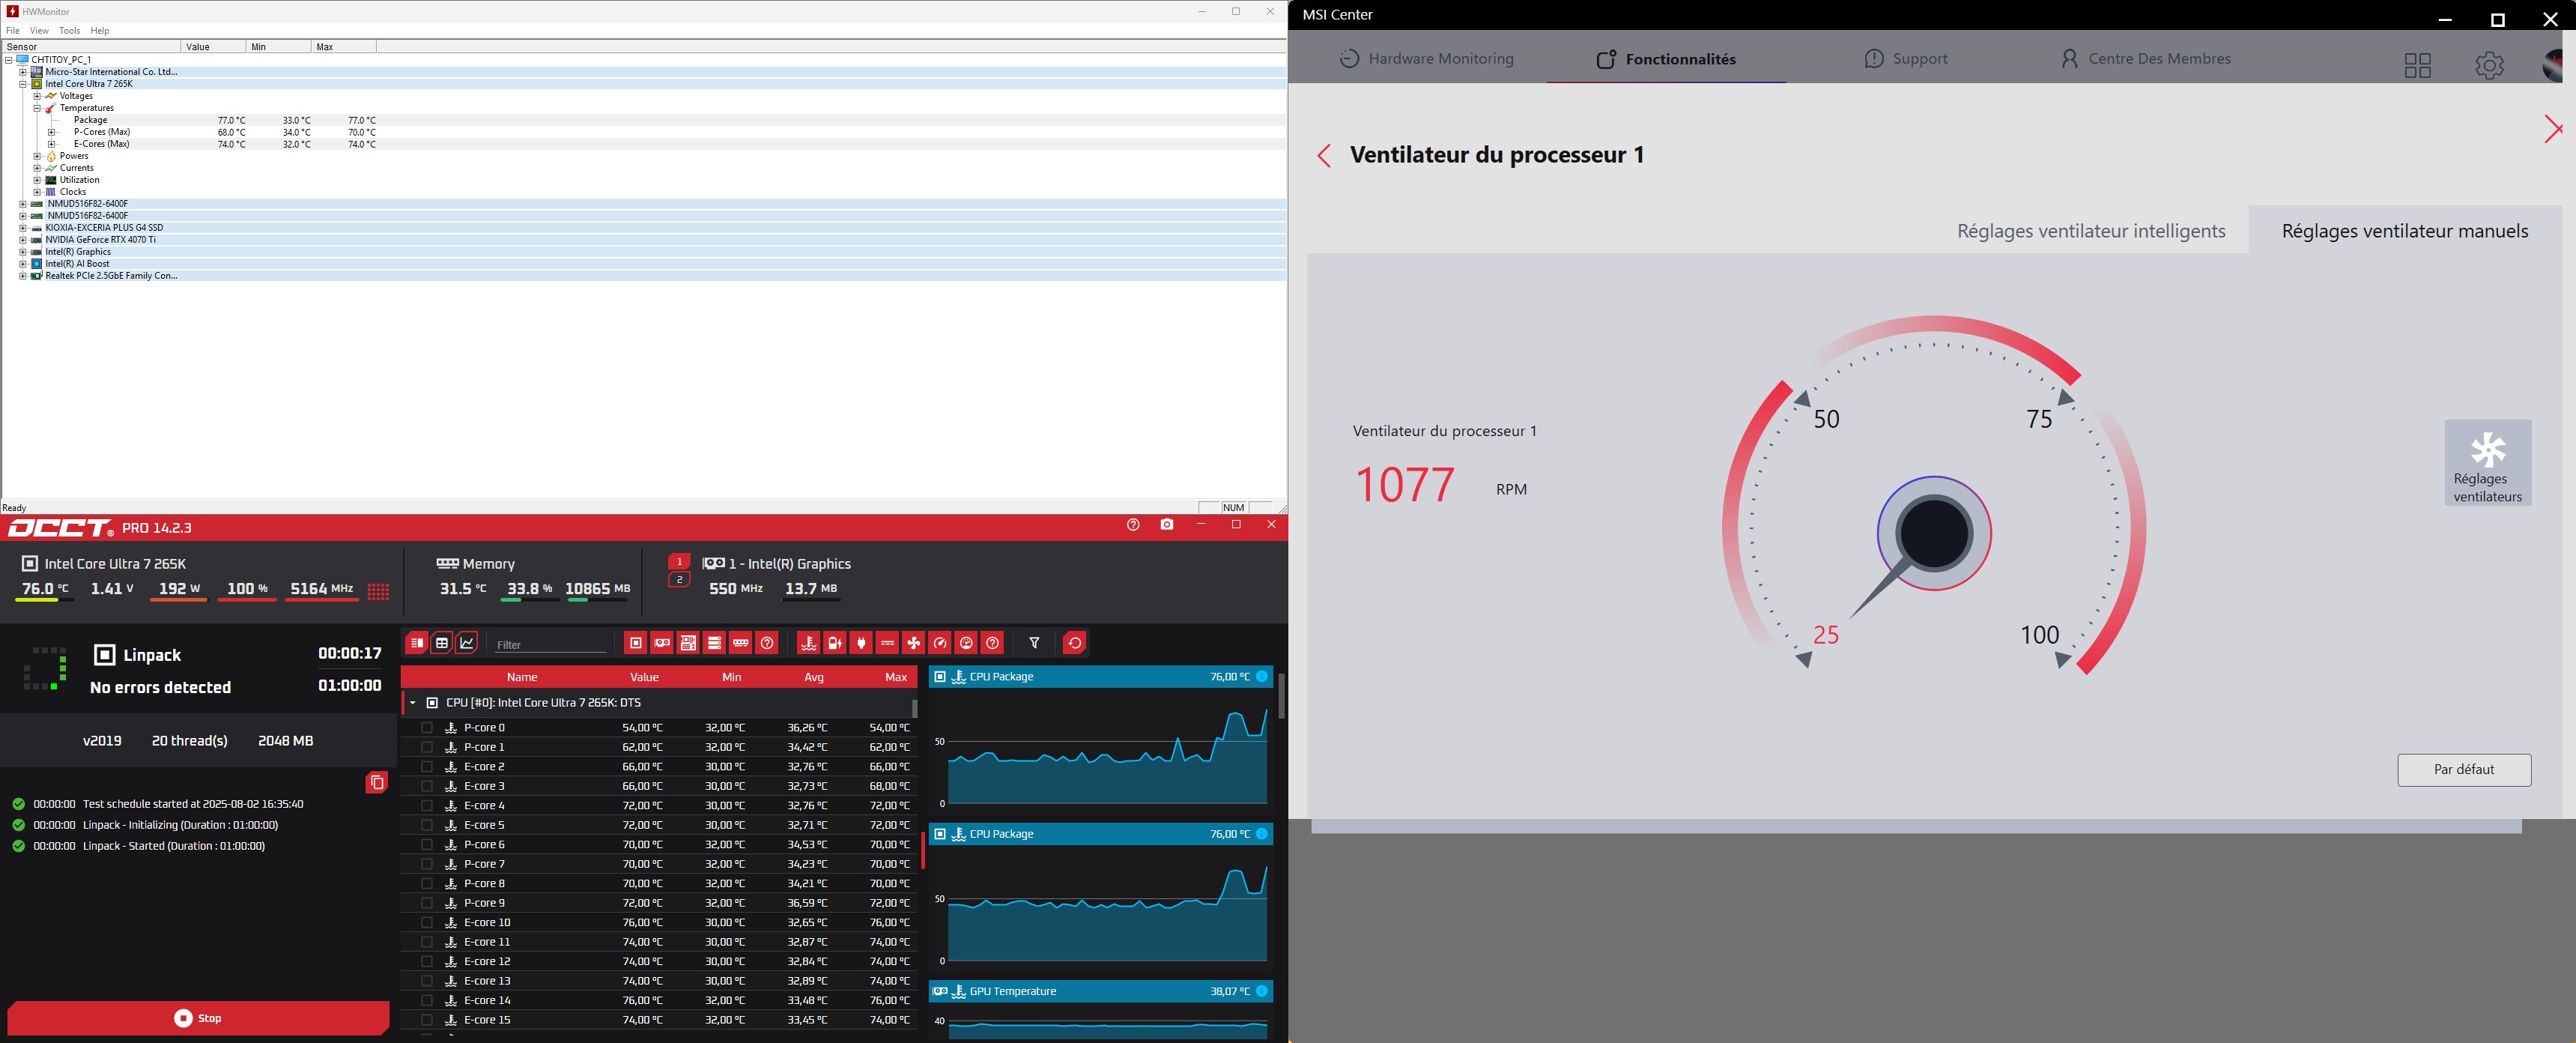Check the P-core 0 row checkbox

[427, 728]
